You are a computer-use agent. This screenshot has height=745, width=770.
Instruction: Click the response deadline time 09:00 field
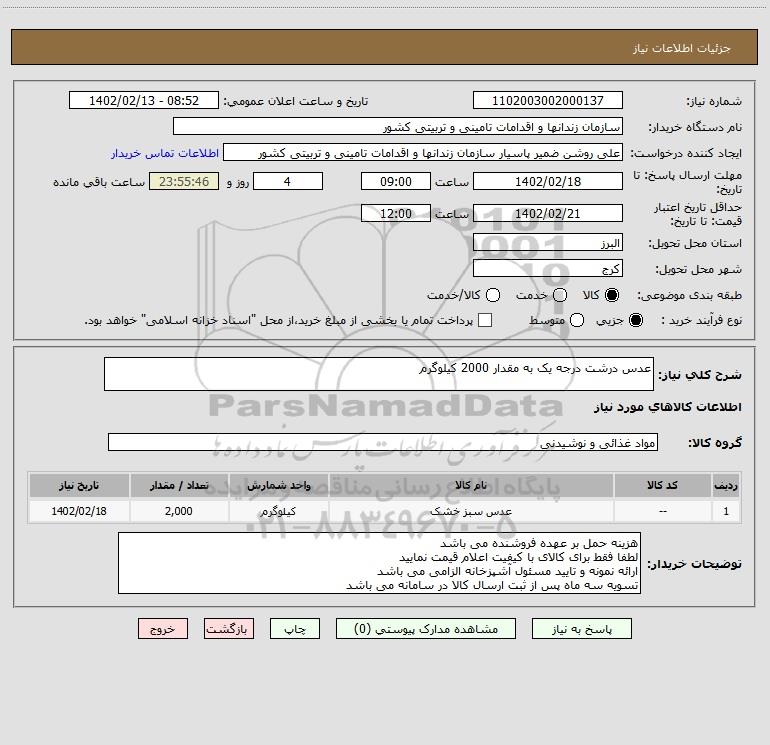coord(396,181)
